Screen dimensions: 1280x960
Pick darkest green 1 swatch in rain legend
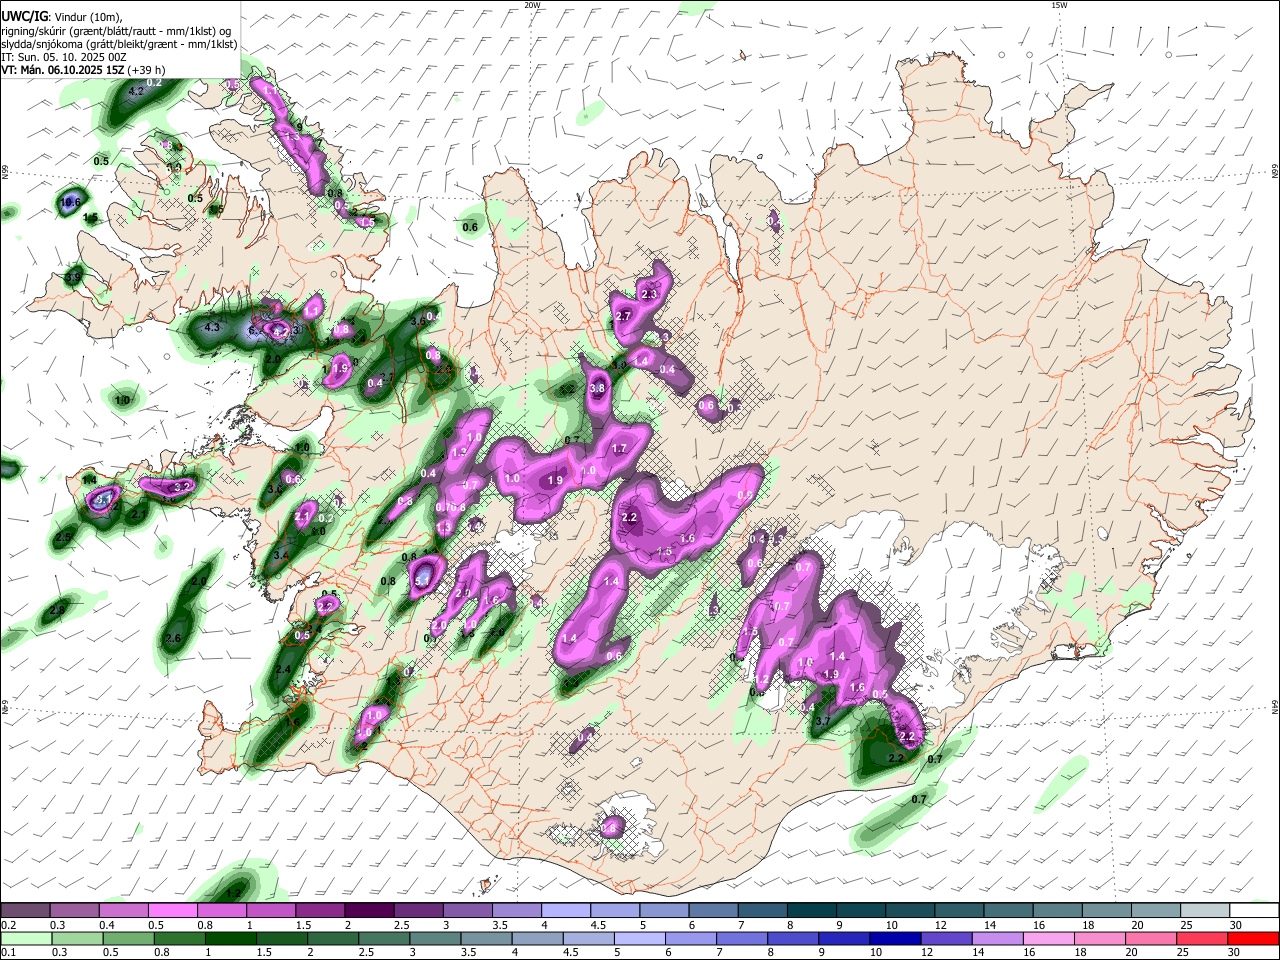point(230,938)
